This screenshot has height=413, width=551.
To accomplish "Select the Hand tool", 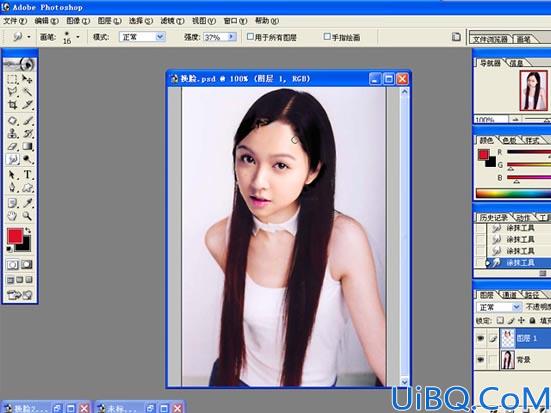I will (x=13, y=215).
